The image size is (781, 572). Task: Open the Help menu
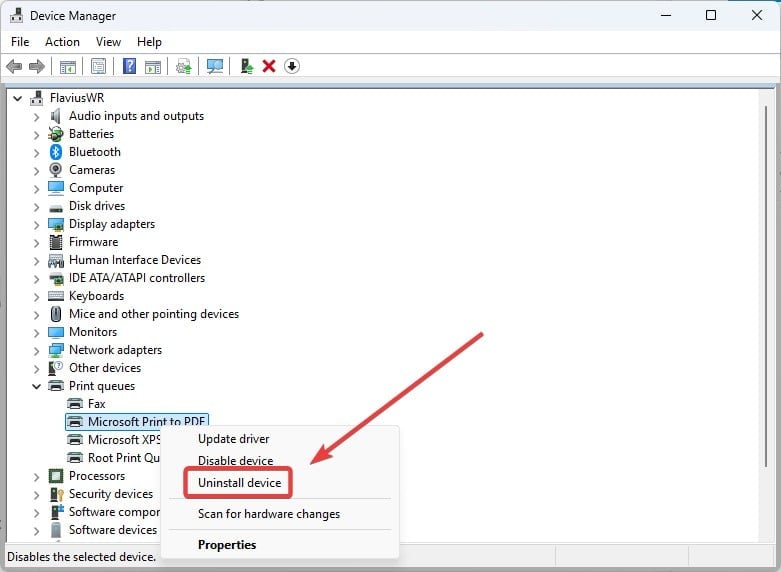click(x=149, y=42)
